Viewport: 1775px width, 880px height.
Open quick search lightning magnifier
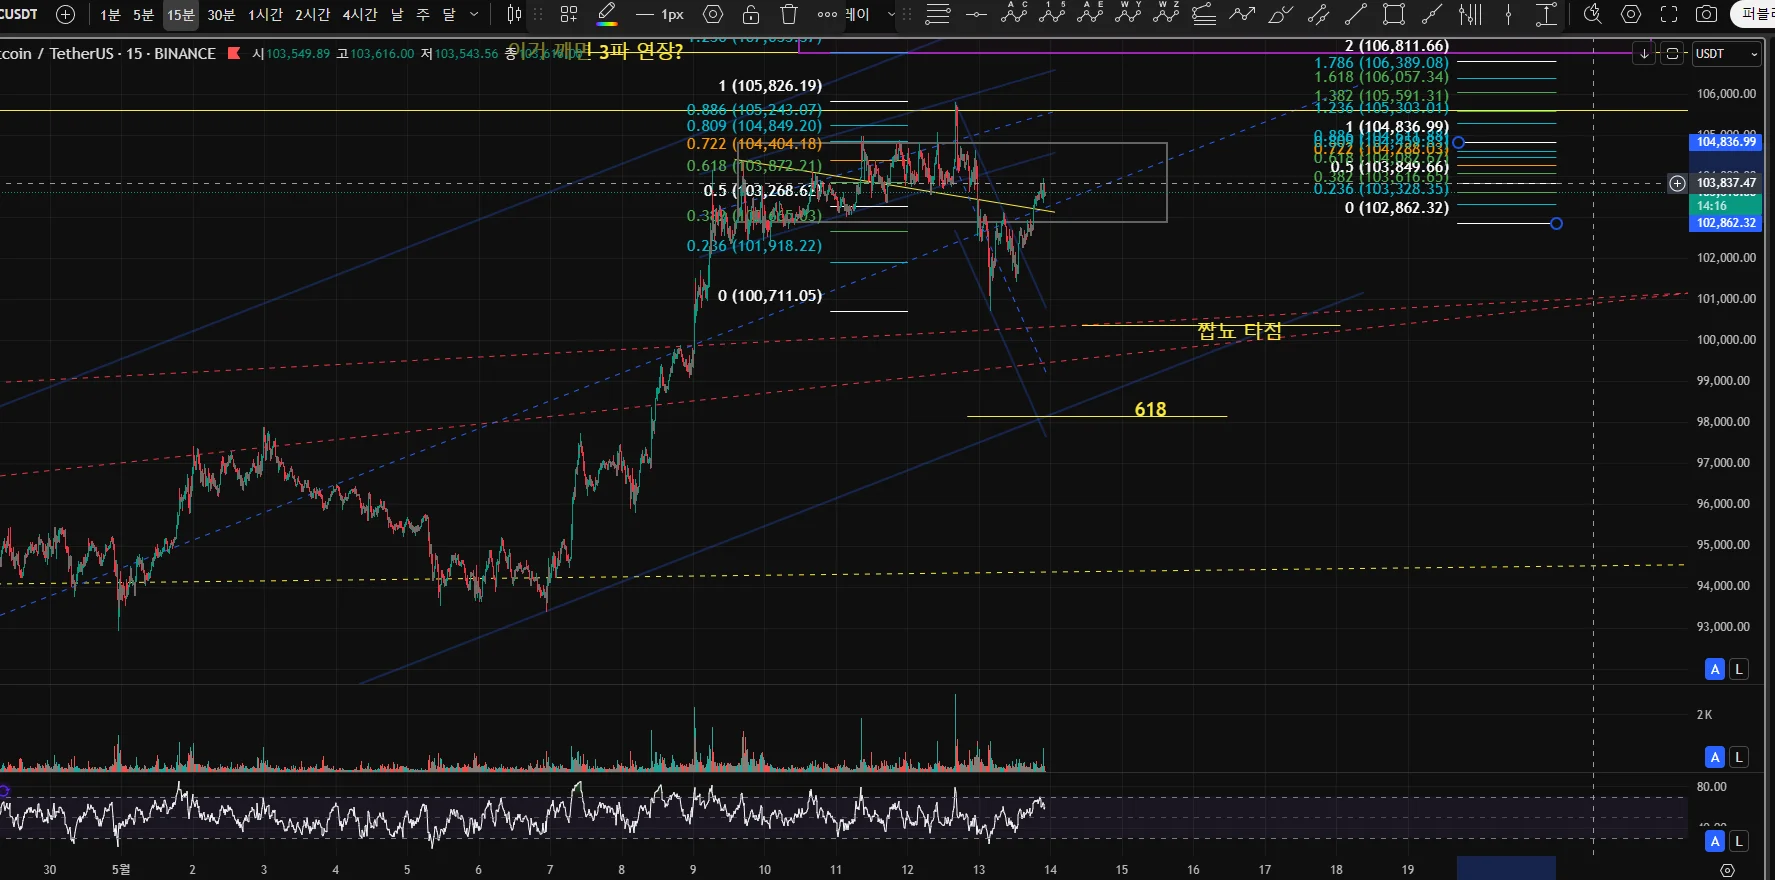pyautogui.click(x=1593, y=14)
